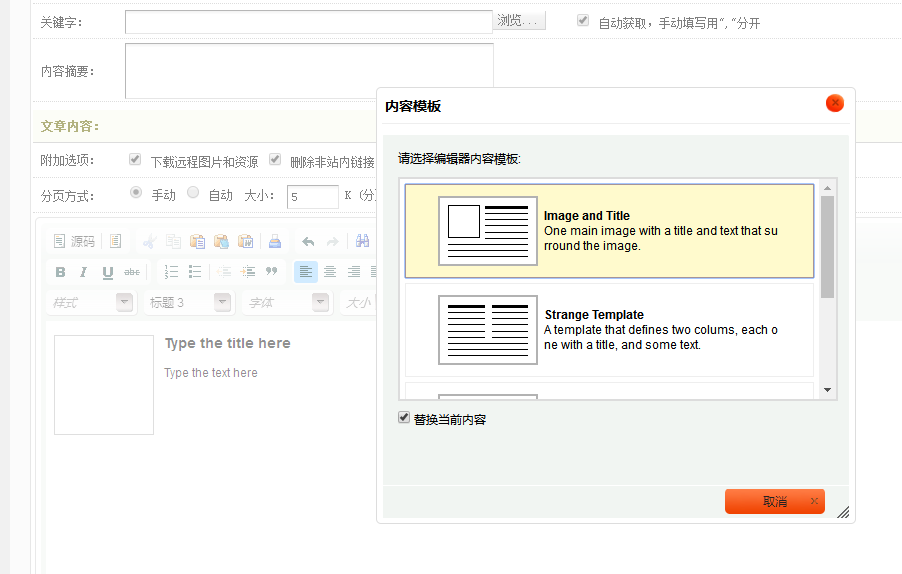Select the 自动 pagination radio button
This screenshot has height=574, width=902.
click(x=193, y=192)
